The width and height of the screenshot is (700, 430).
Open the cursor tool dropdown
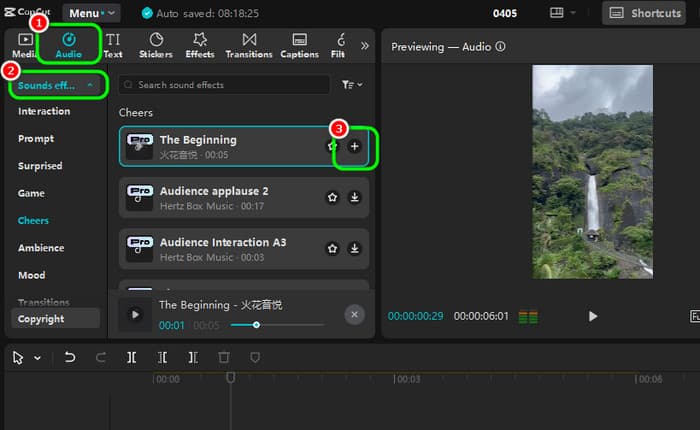point(38,358)
